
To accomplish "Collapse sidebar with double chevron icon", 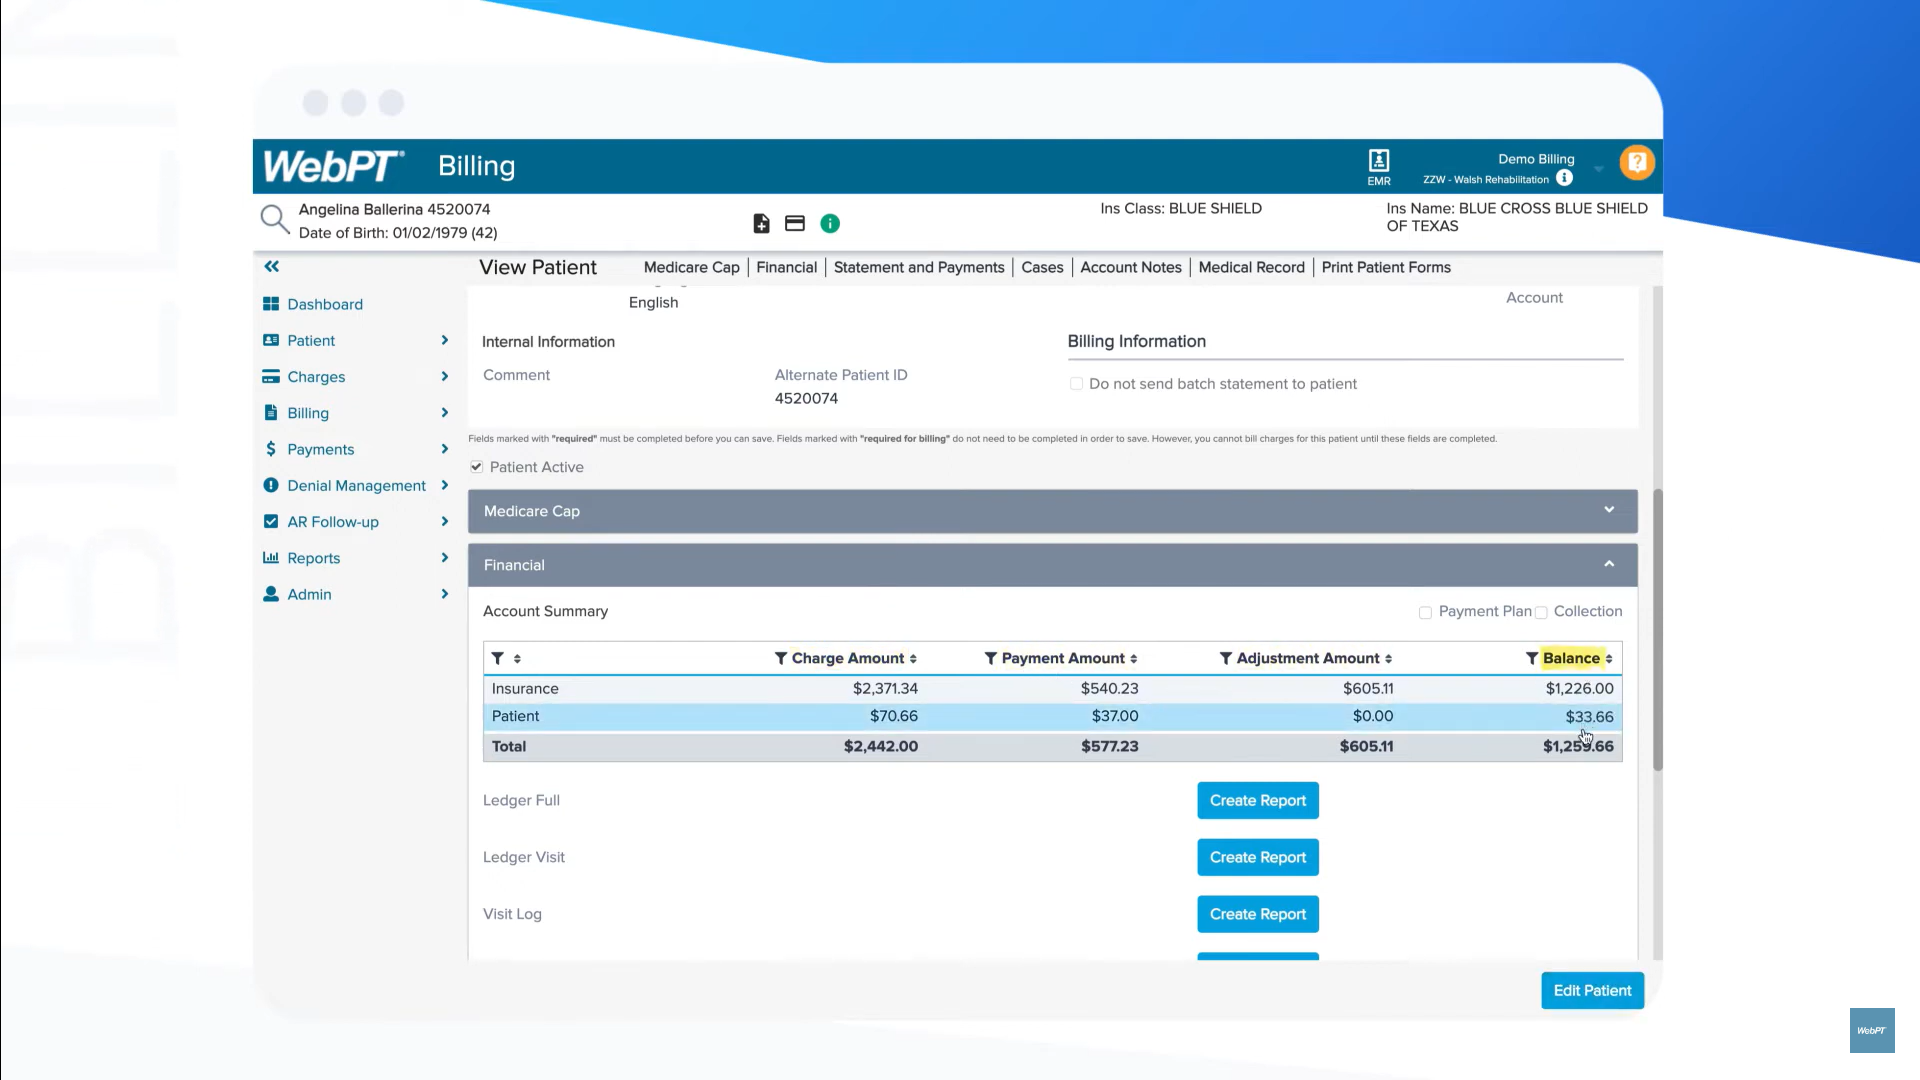I will pos(271,267).
